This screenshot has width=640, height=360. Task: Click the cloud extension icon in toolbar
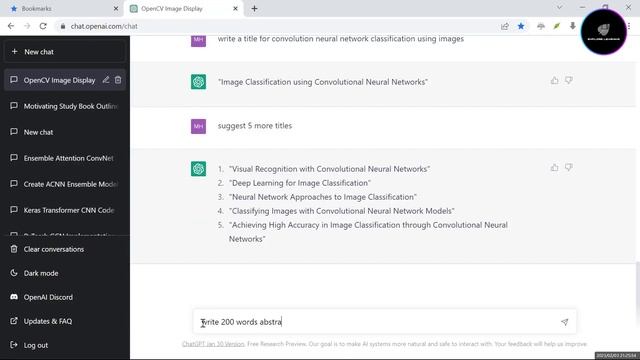pyautogui.click(x=541, y=26)
